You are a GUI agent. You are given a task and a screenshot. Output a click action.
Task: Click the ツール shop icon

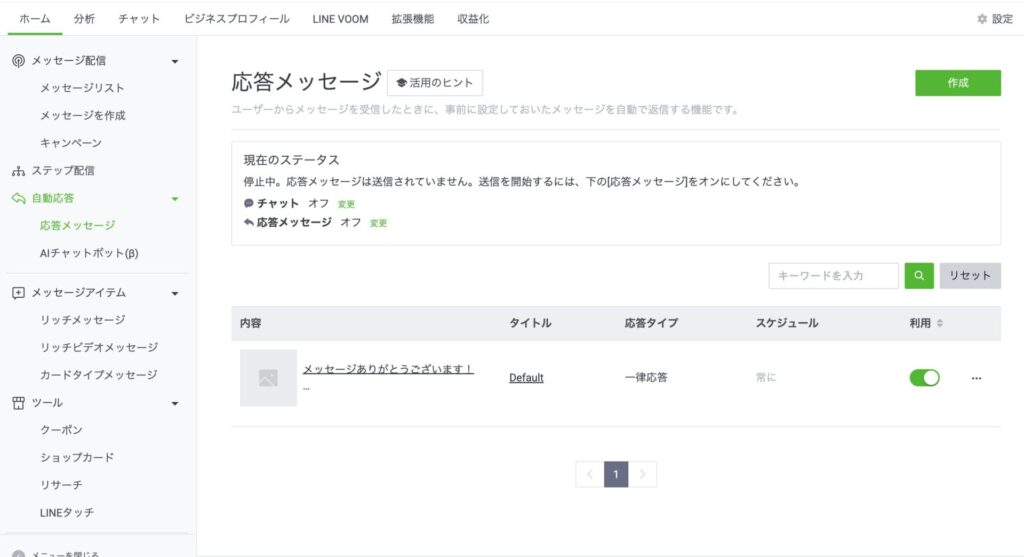tap(18, 403)
